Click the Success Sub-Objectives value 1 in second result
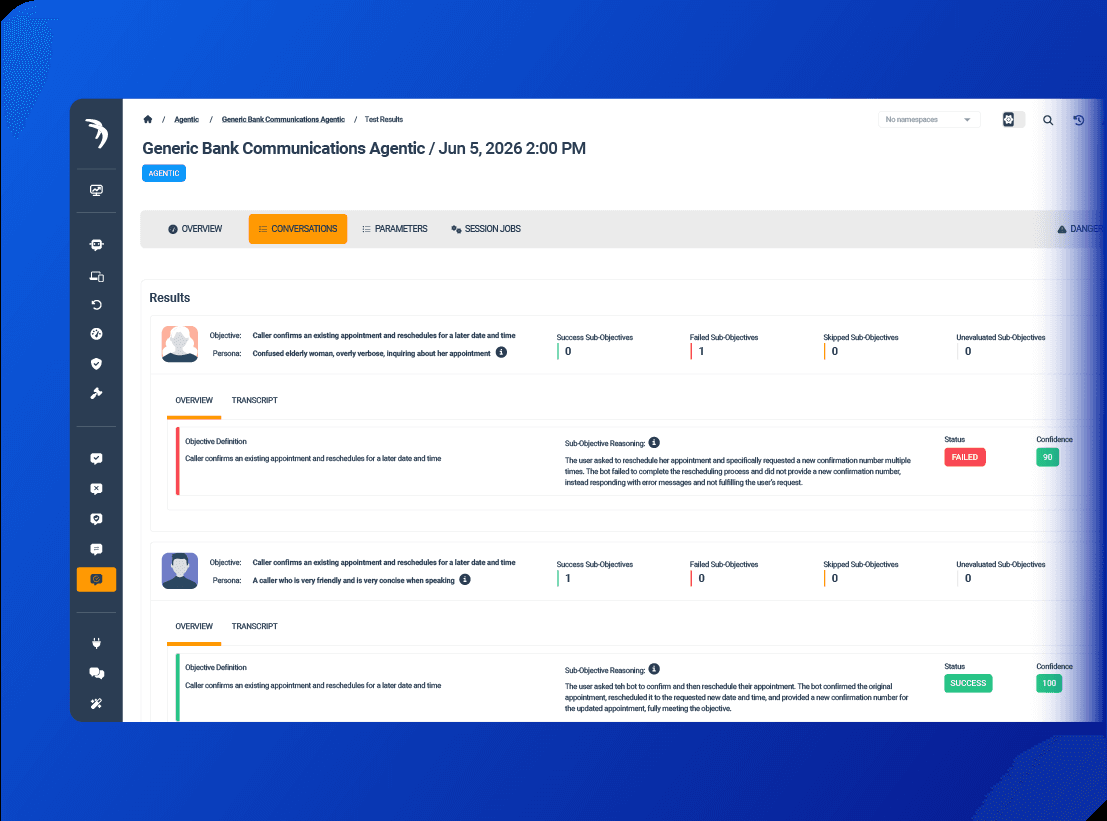Image resolution: width=1107 pixels, height=821 pixels. tap(568, 578)
